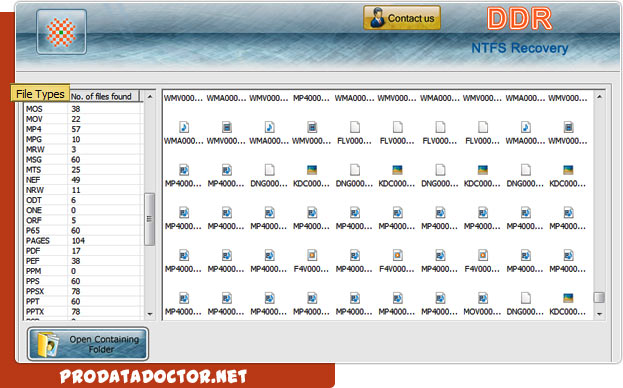Select the PDF file type row
Viewport: 623px width, 388px height.
click(83, 251)
